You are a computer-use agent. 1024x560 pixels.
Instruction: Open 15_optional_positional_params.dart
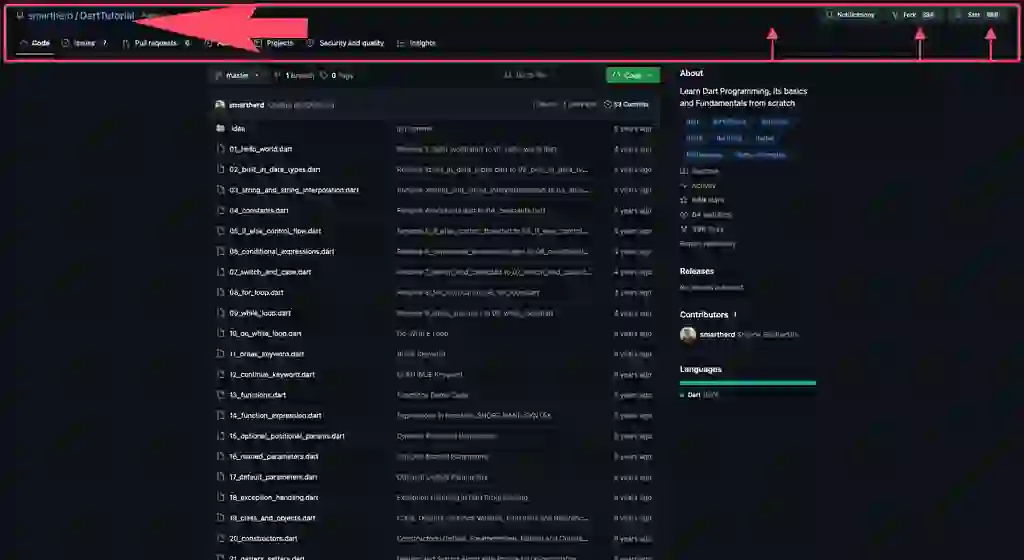click(287, 436)
